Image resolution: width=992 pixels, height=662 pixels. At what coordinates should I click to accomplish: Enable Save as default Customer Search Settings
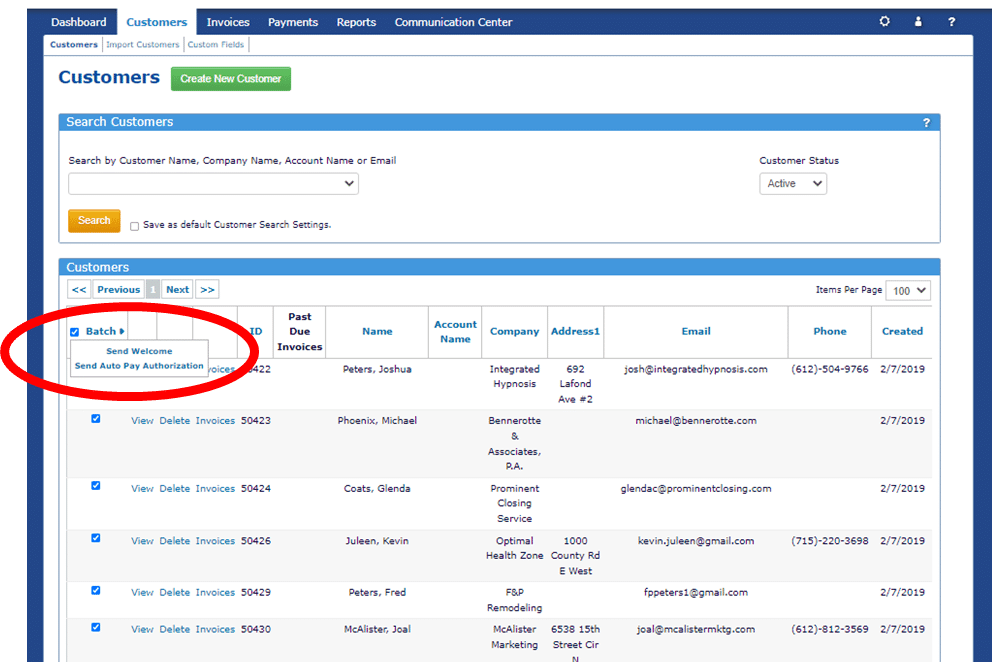pos(134,226)
